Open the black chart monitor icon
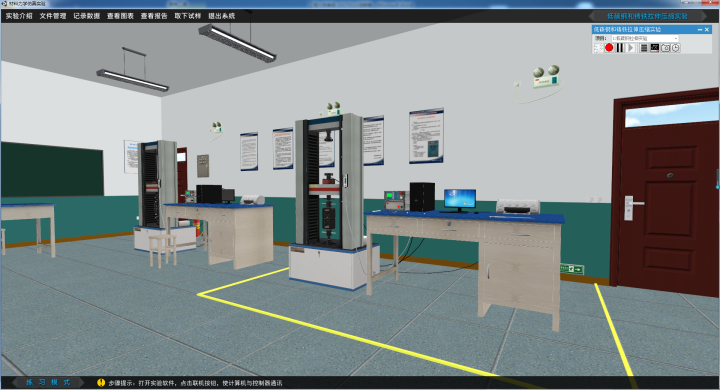Screen dimensions: 720x390 (x=654, y=48)
